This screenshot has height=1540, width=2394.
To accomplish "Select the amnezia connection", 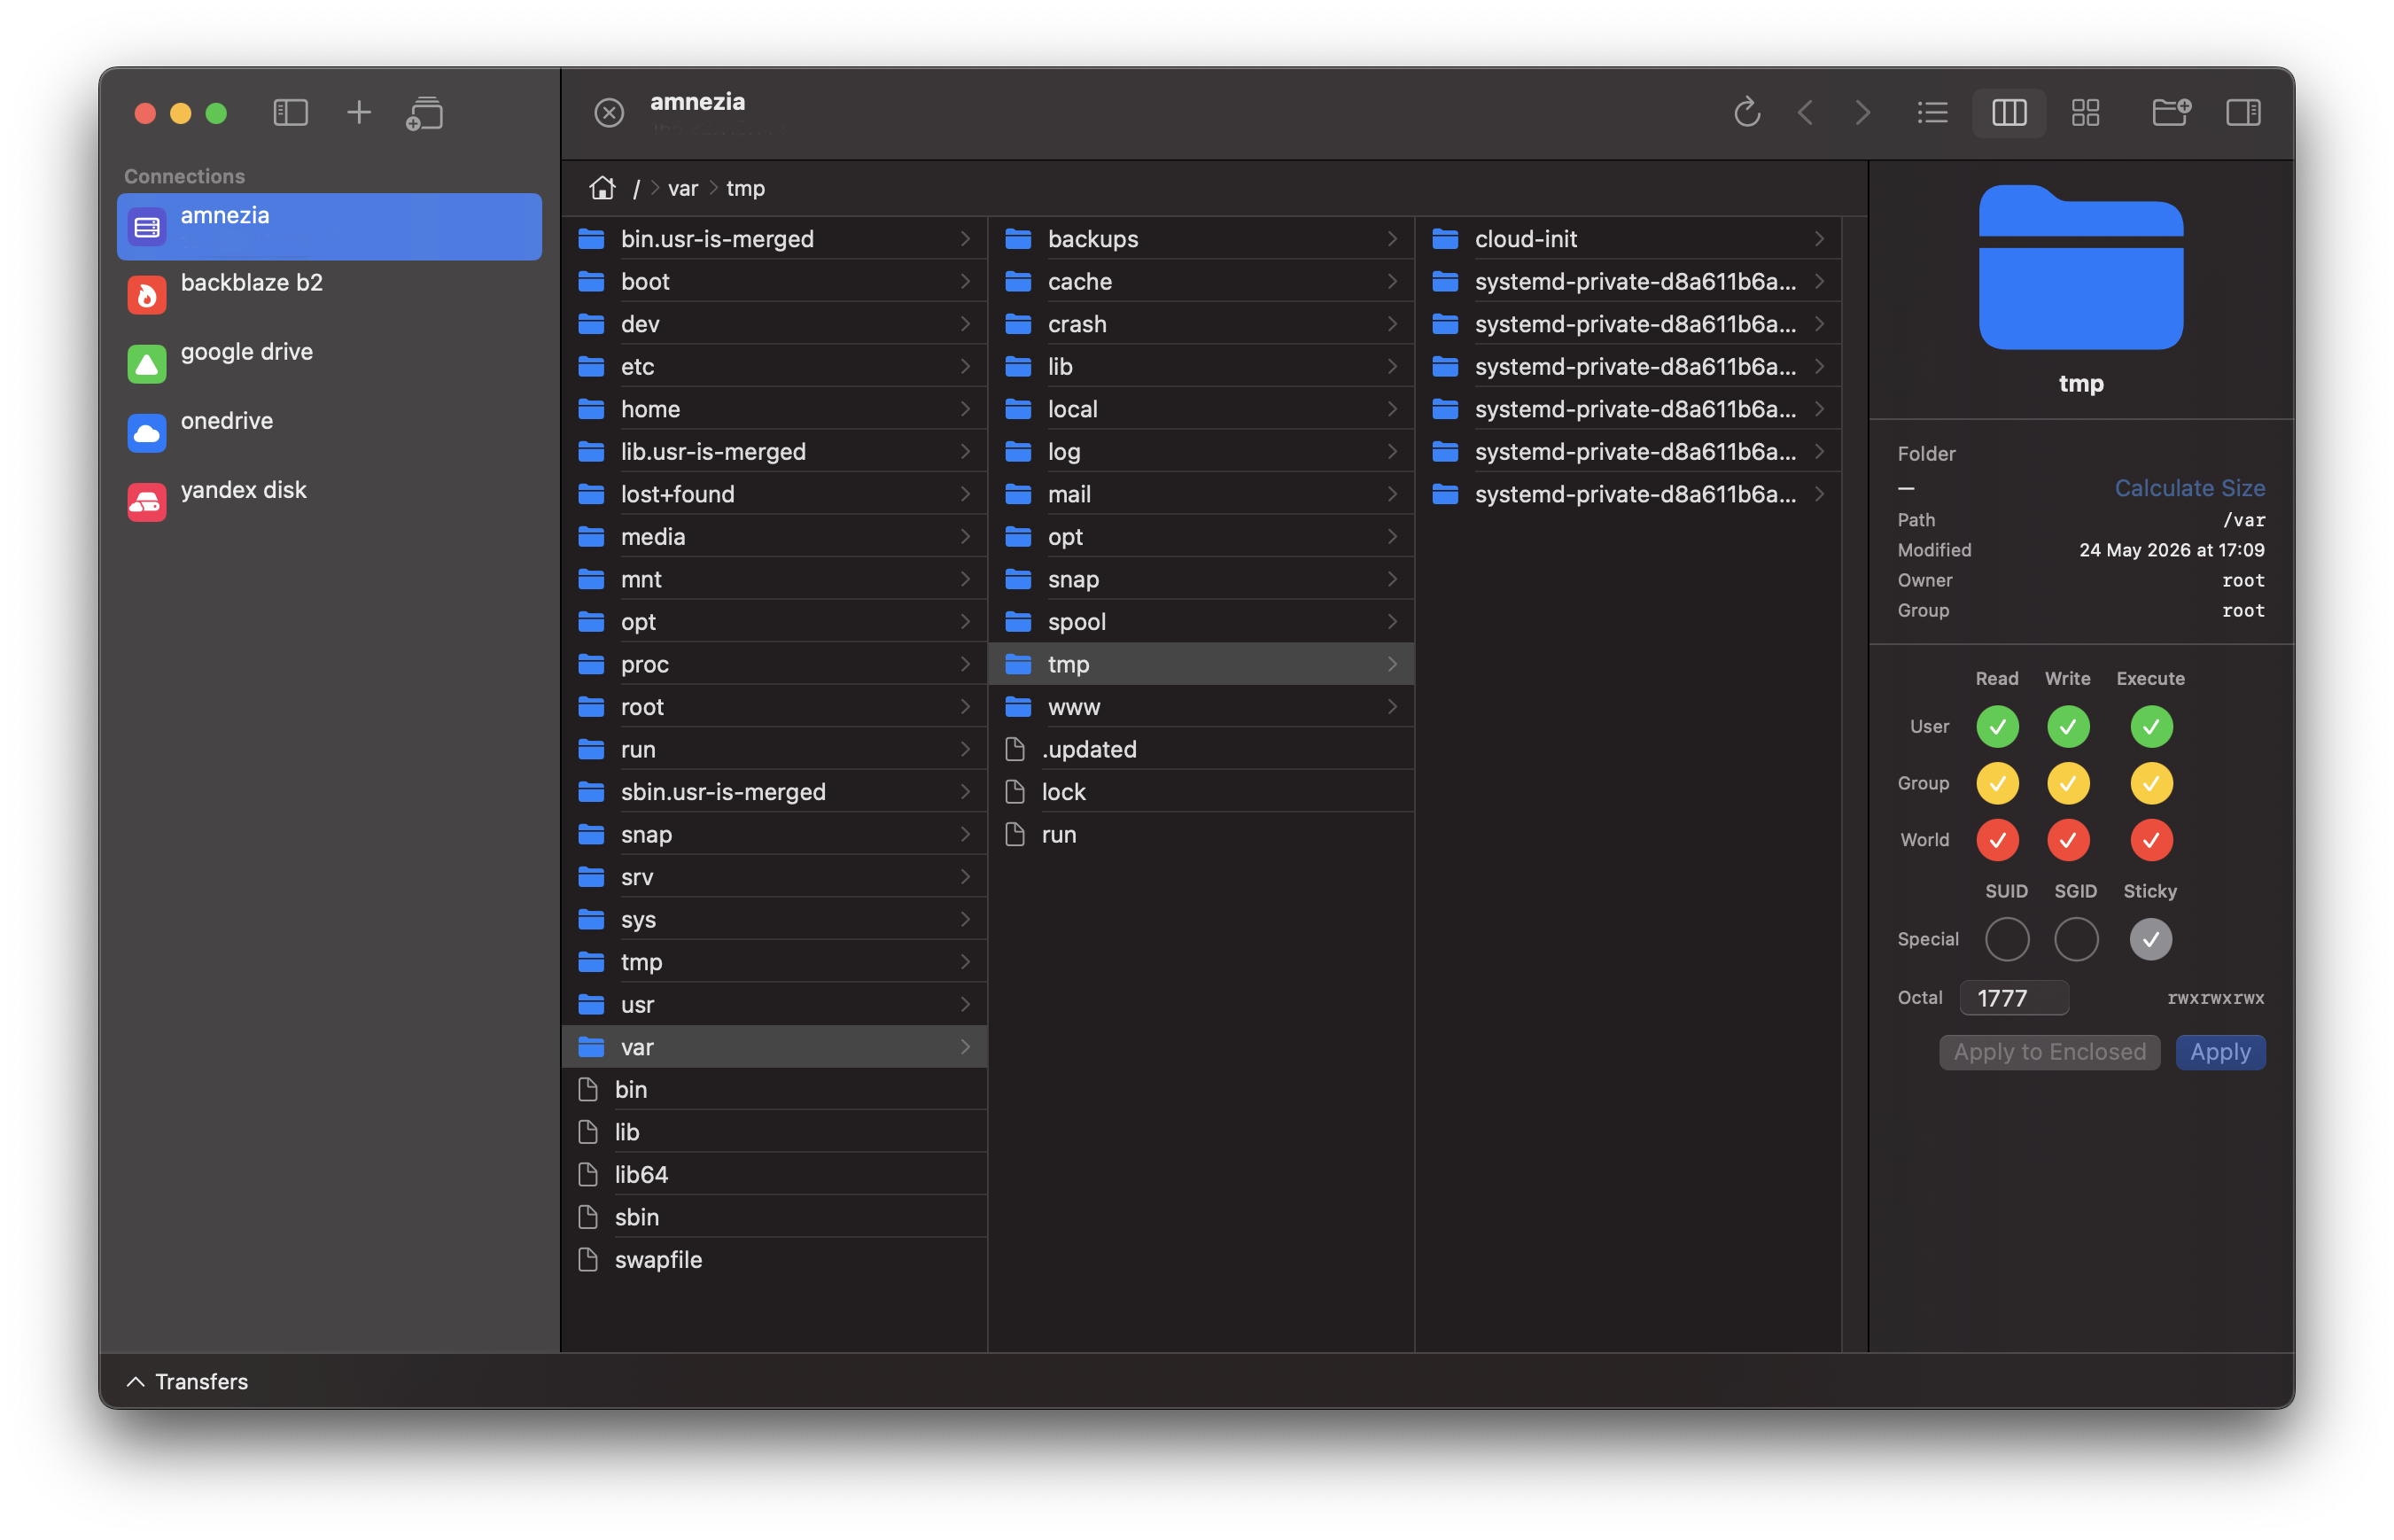I will click(x=329, y=226).
